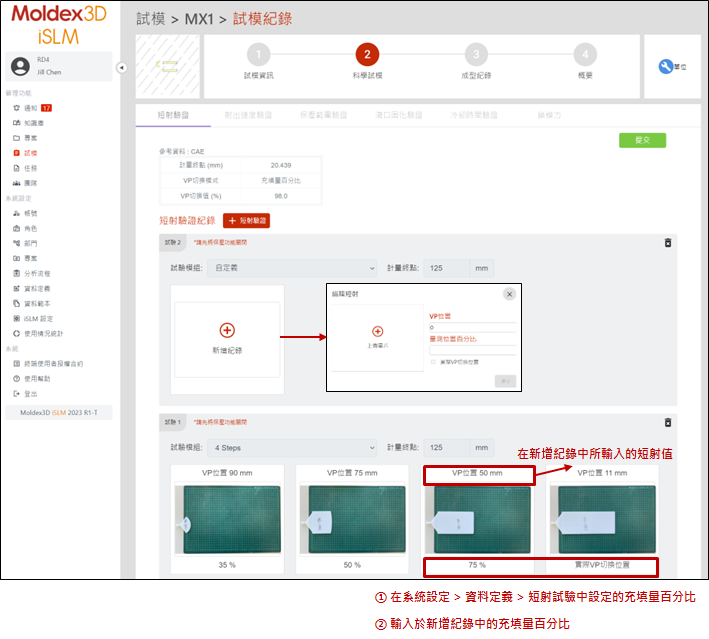
Task: Open 試驗模組 dropdown showing 自定義
Action: pyautogui.click(x=292, y=268)
